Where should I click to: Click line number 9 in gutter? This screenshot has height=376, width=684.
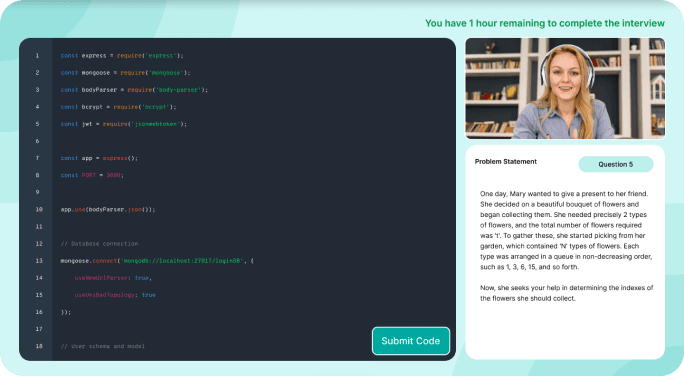click(38, 192)
